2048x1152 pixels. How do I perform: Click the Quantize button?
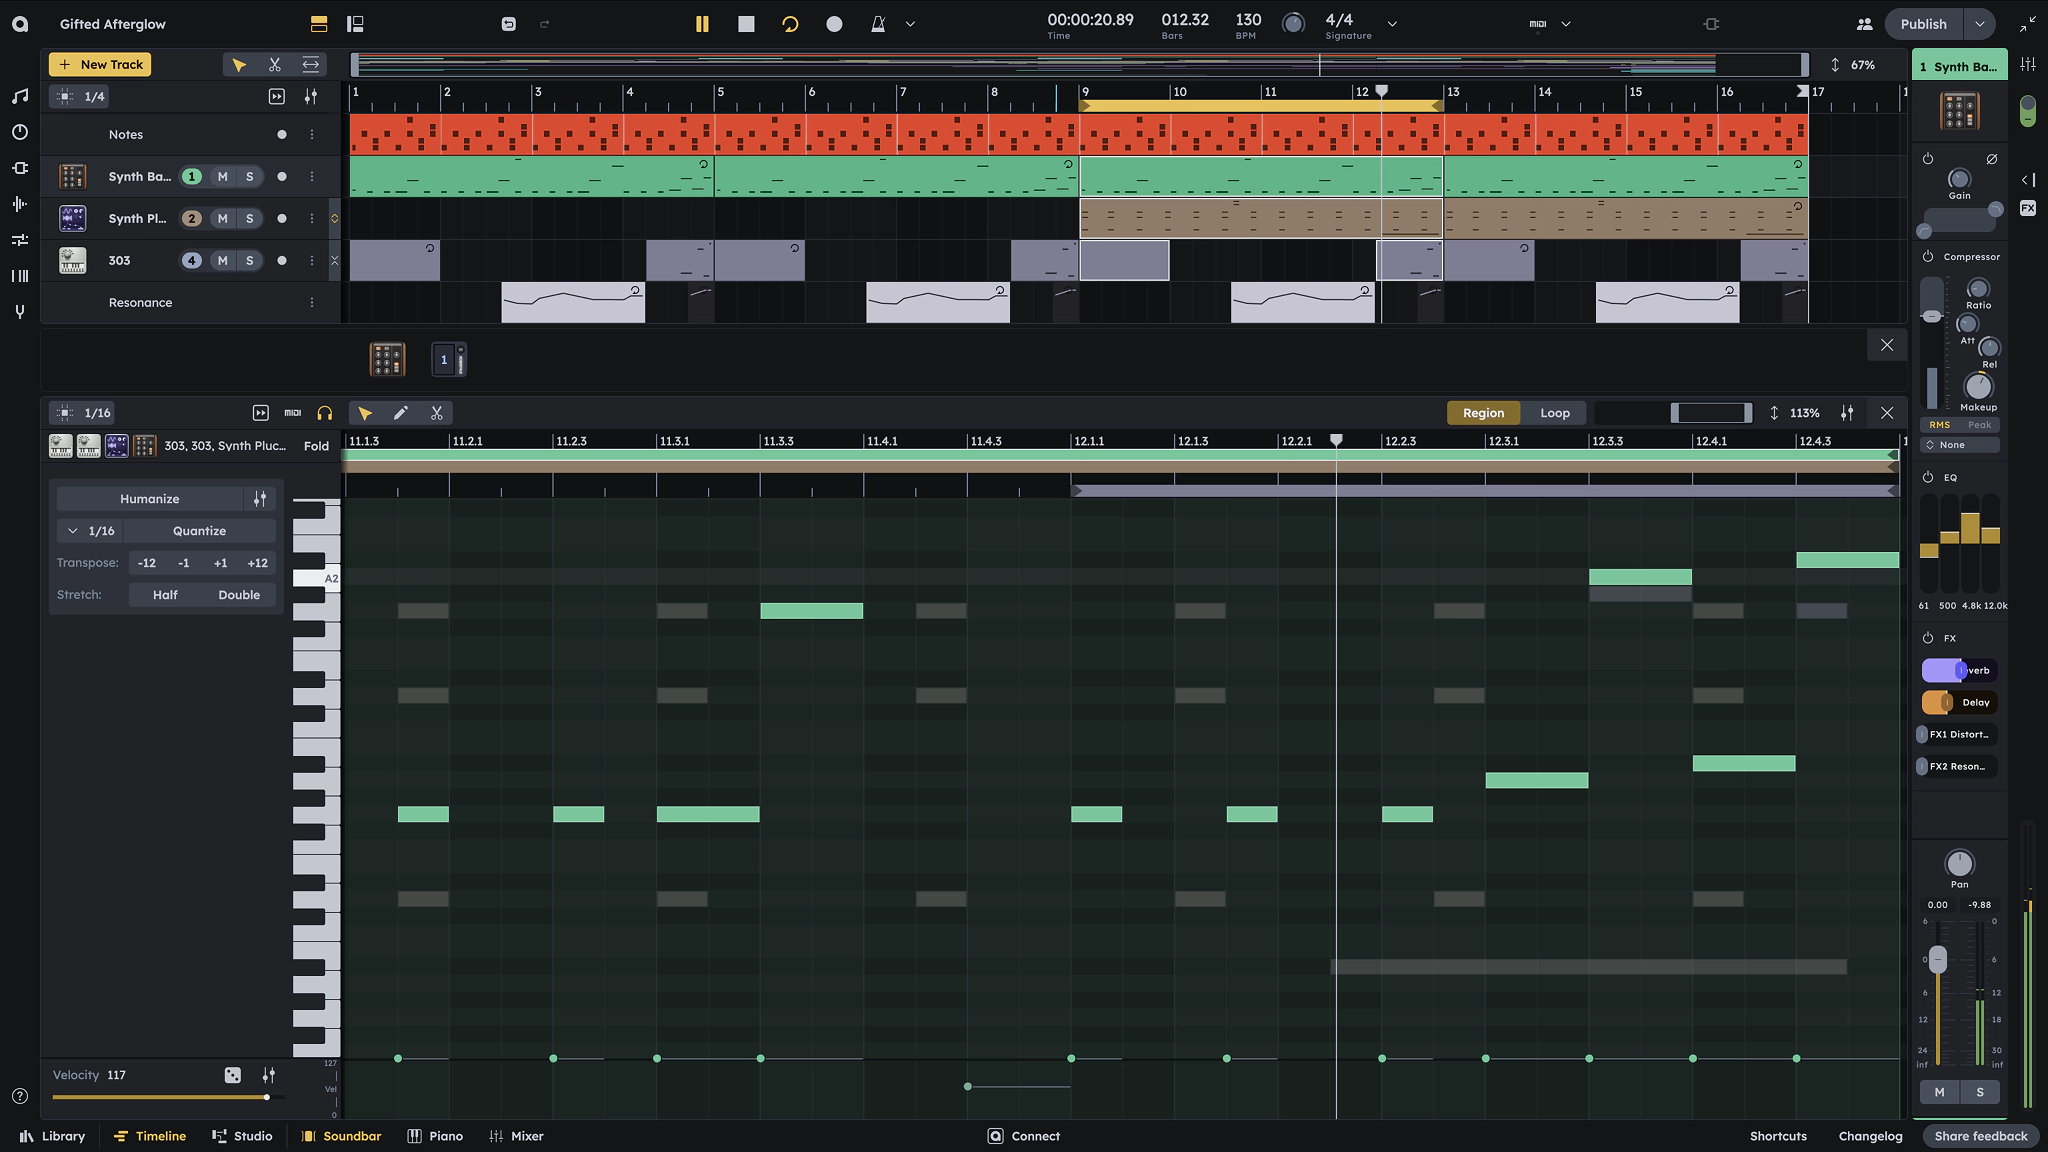click(199, 530)
